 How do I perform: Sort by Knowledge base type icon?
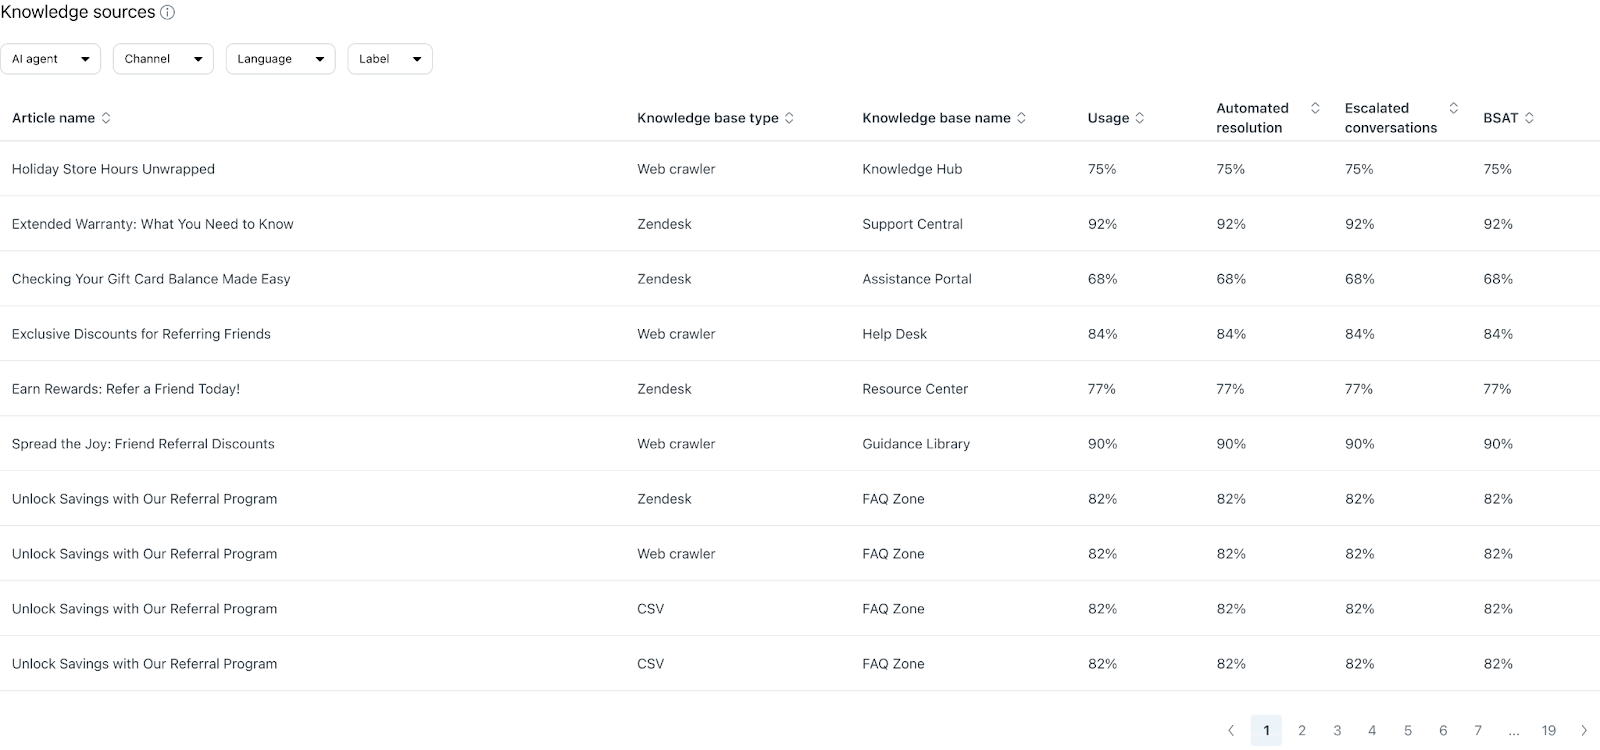click(x=789, y=118)
